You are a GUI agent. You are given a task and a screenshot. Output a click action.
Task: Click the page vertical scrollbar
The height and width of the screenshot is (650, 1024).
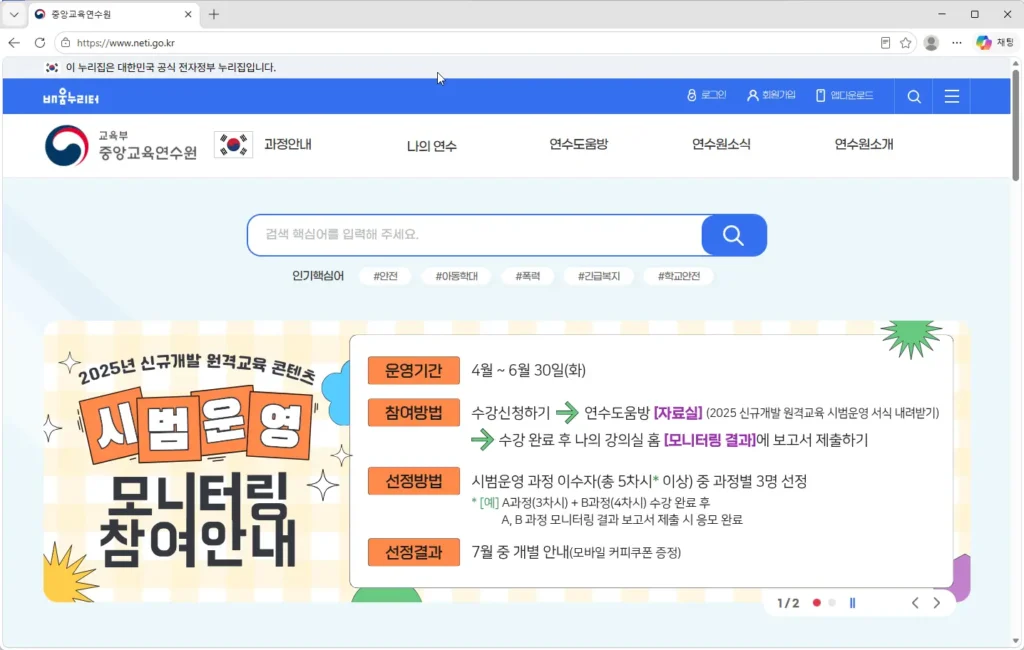[1016, 125]
